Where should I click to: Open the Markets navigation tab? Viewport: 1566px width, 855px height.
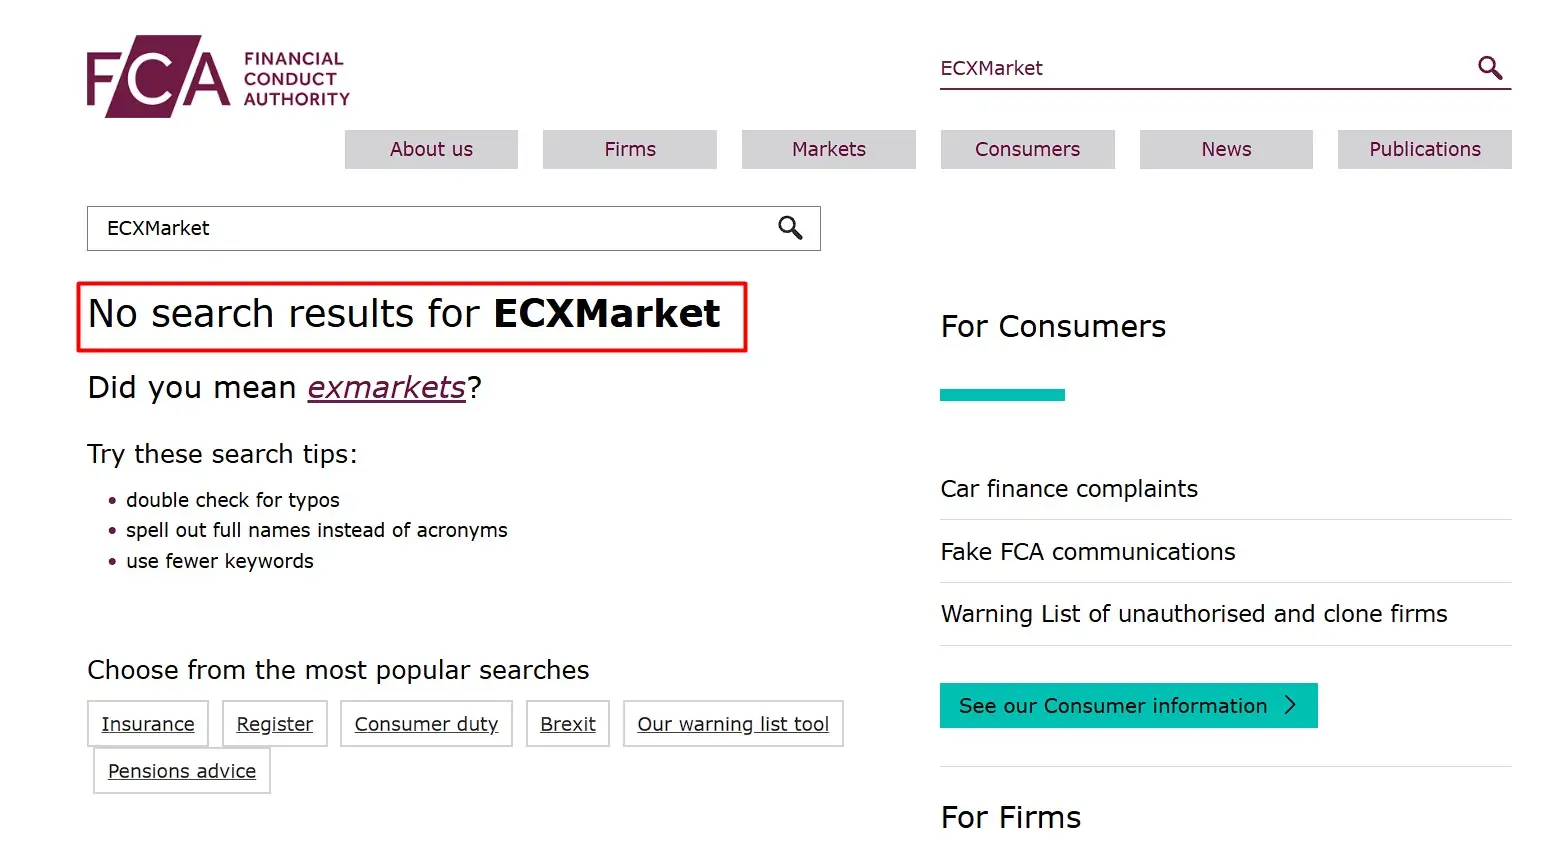(x=828, y=149)
